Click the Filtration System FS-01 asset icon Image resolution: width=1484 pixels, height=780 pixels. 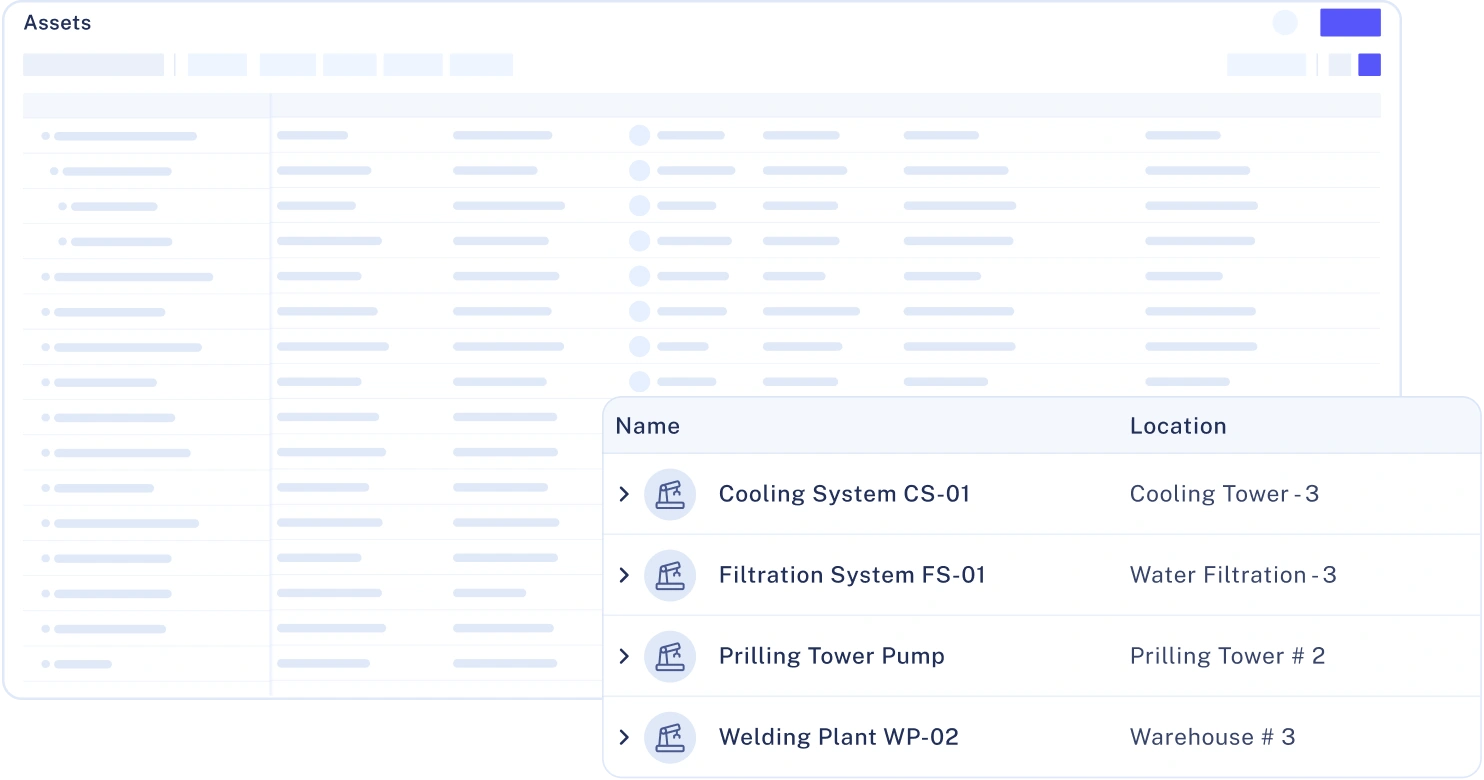click(670, 575)
